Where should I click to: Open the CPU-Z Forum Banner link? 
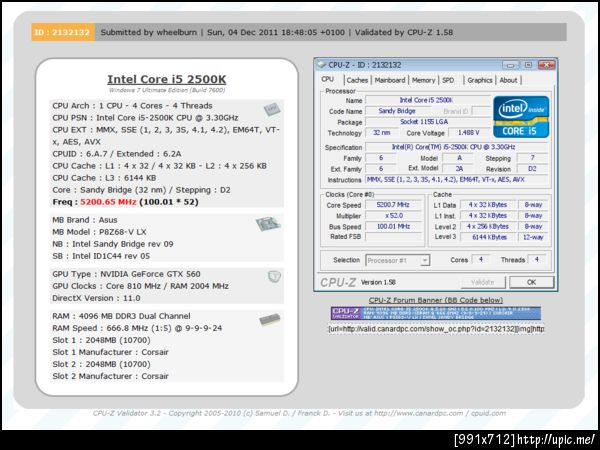click(x=435, y=300)
